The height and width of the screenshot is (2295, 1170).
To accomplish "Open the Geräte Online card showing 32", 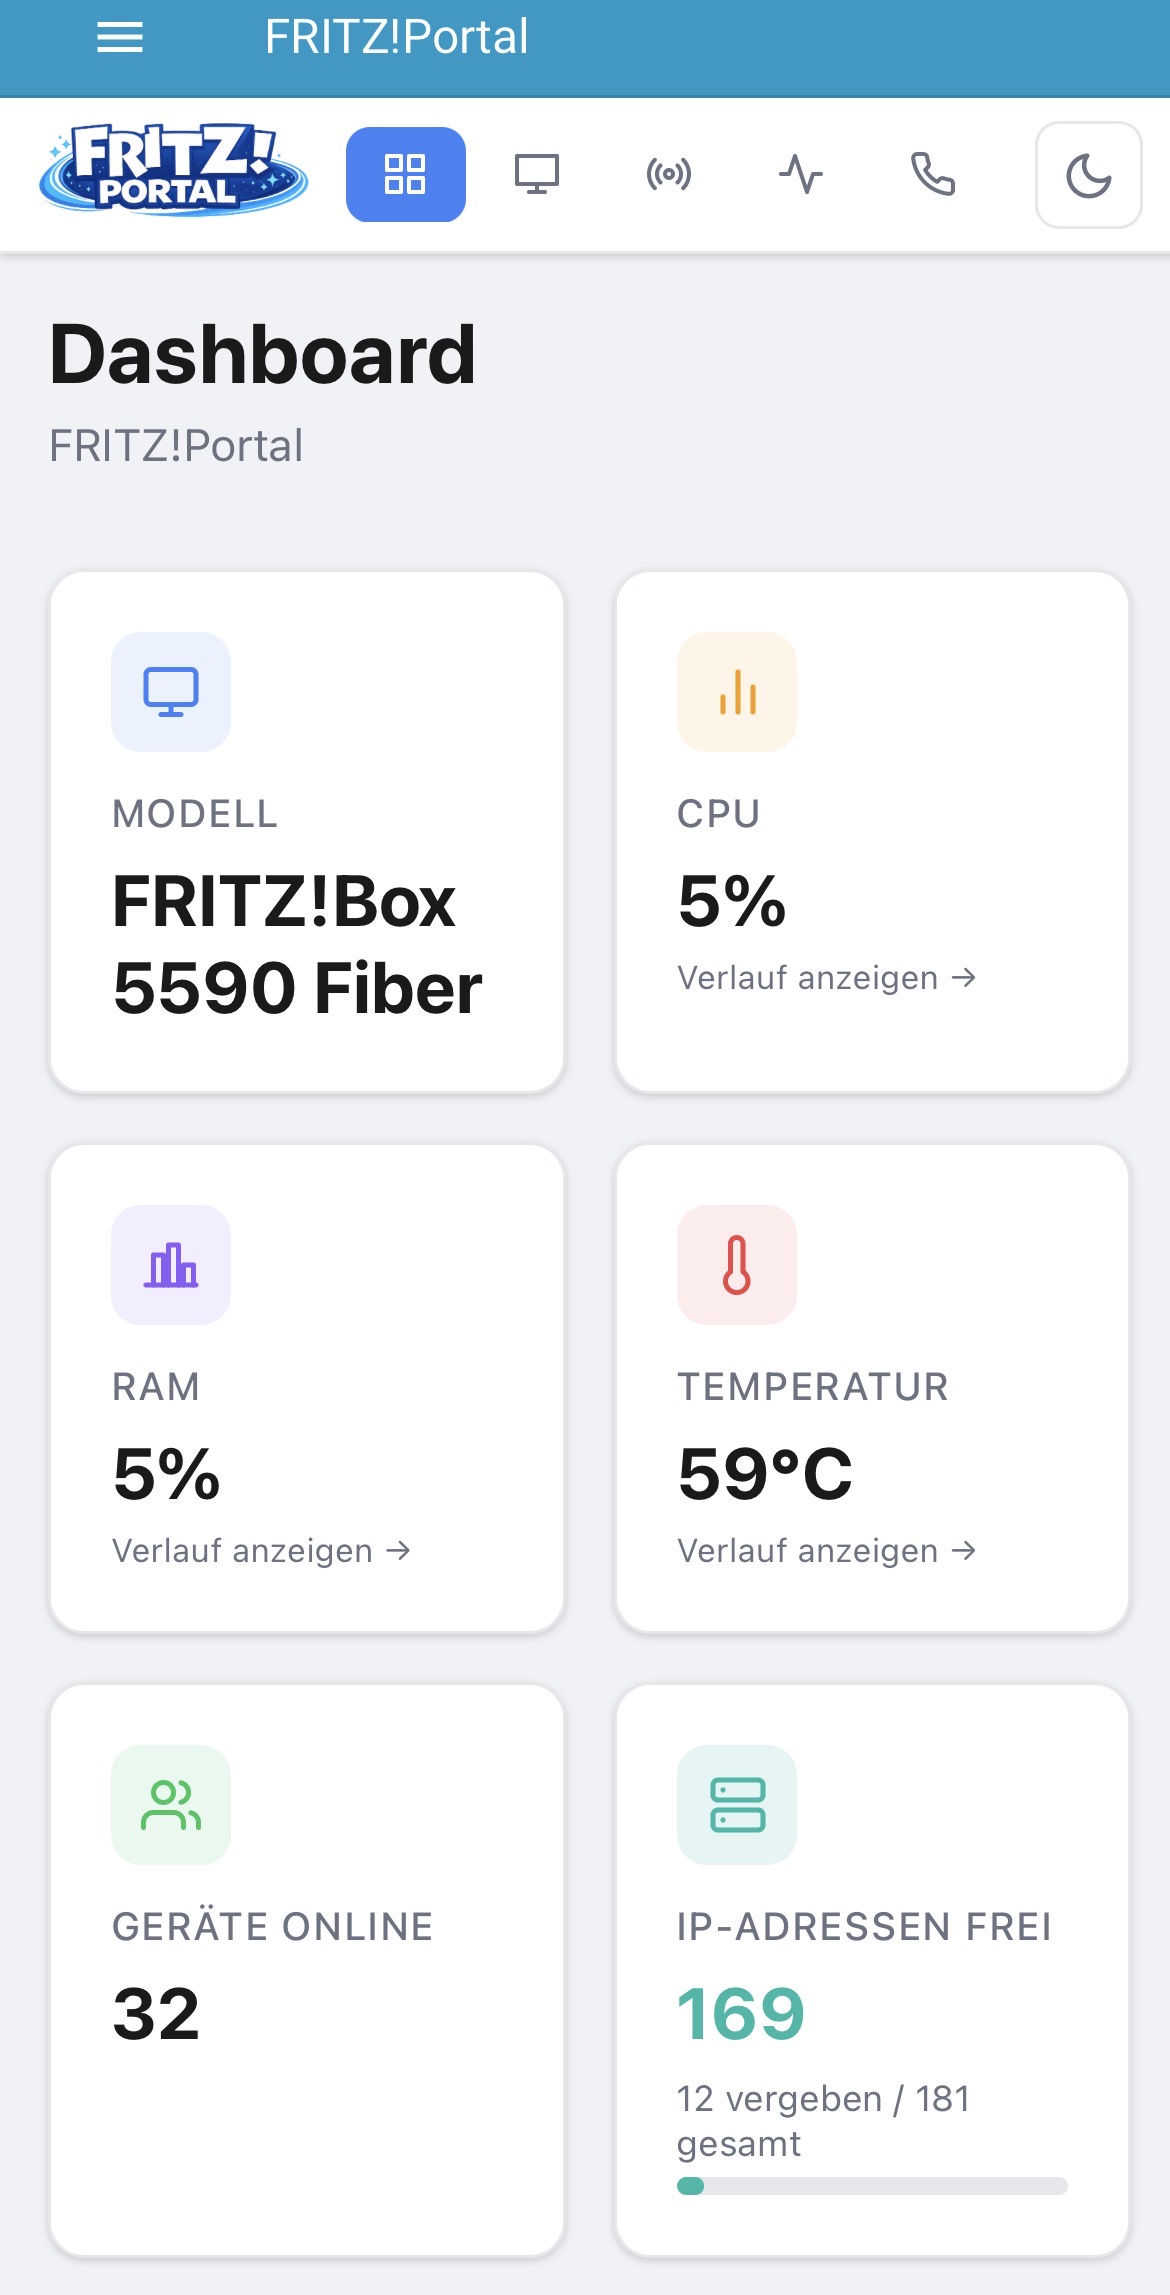I will coord(307,1970).
